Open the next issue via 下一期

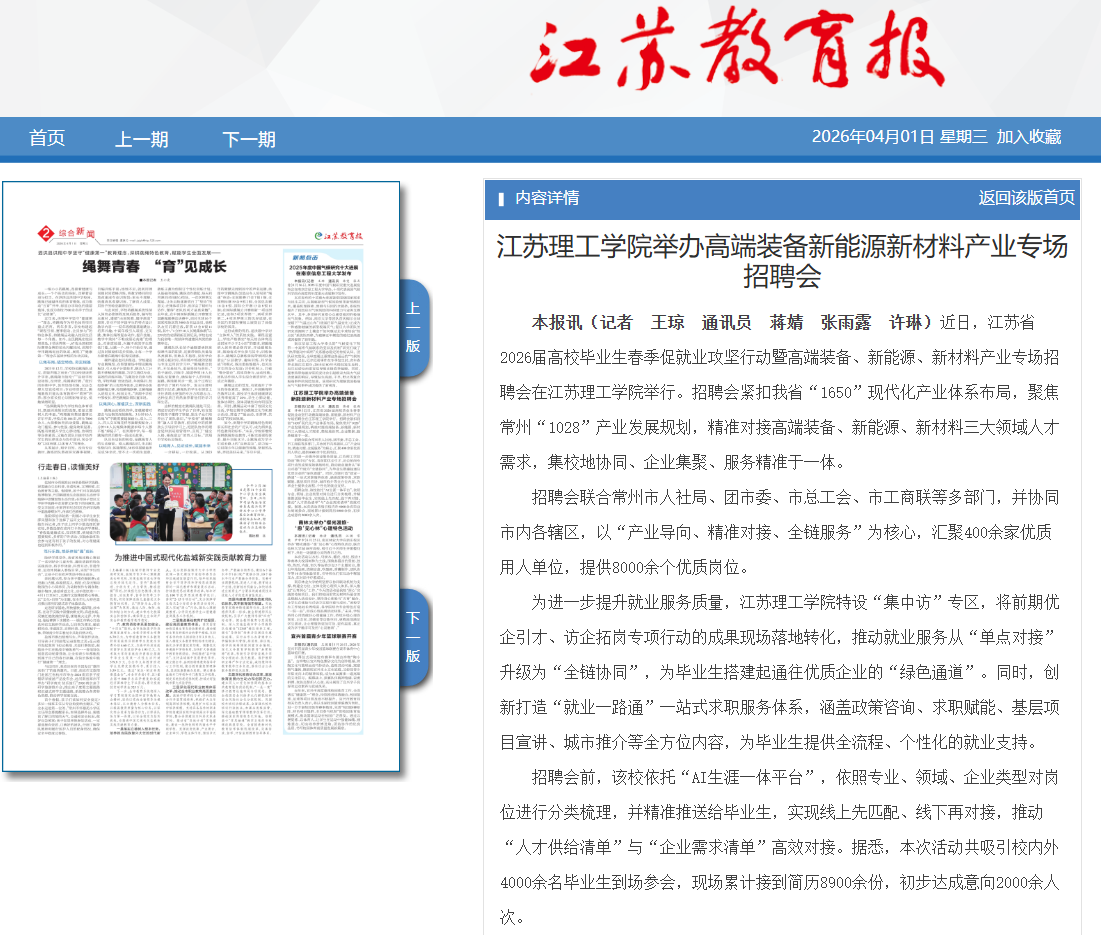[x=249, y=139]
